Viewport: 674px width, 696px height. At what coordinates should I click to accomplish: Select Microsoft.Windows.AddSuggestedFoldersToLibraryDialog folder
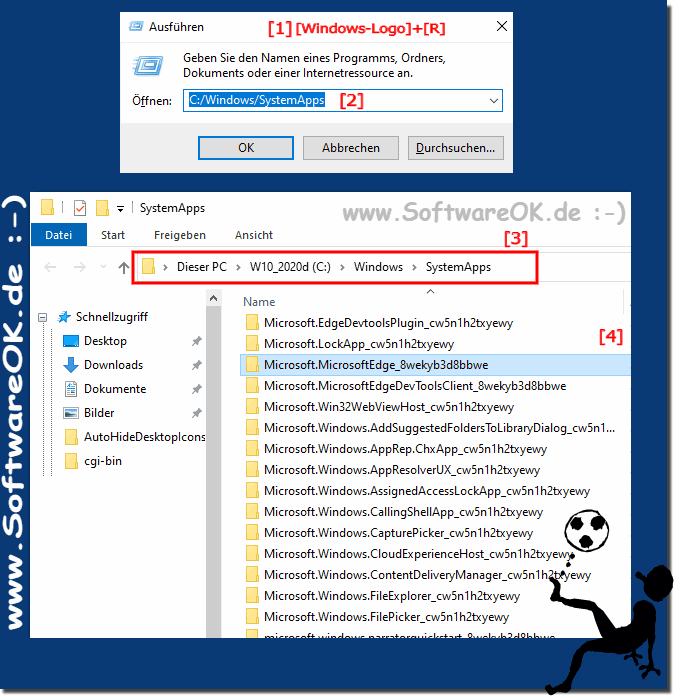click(440, 428)
